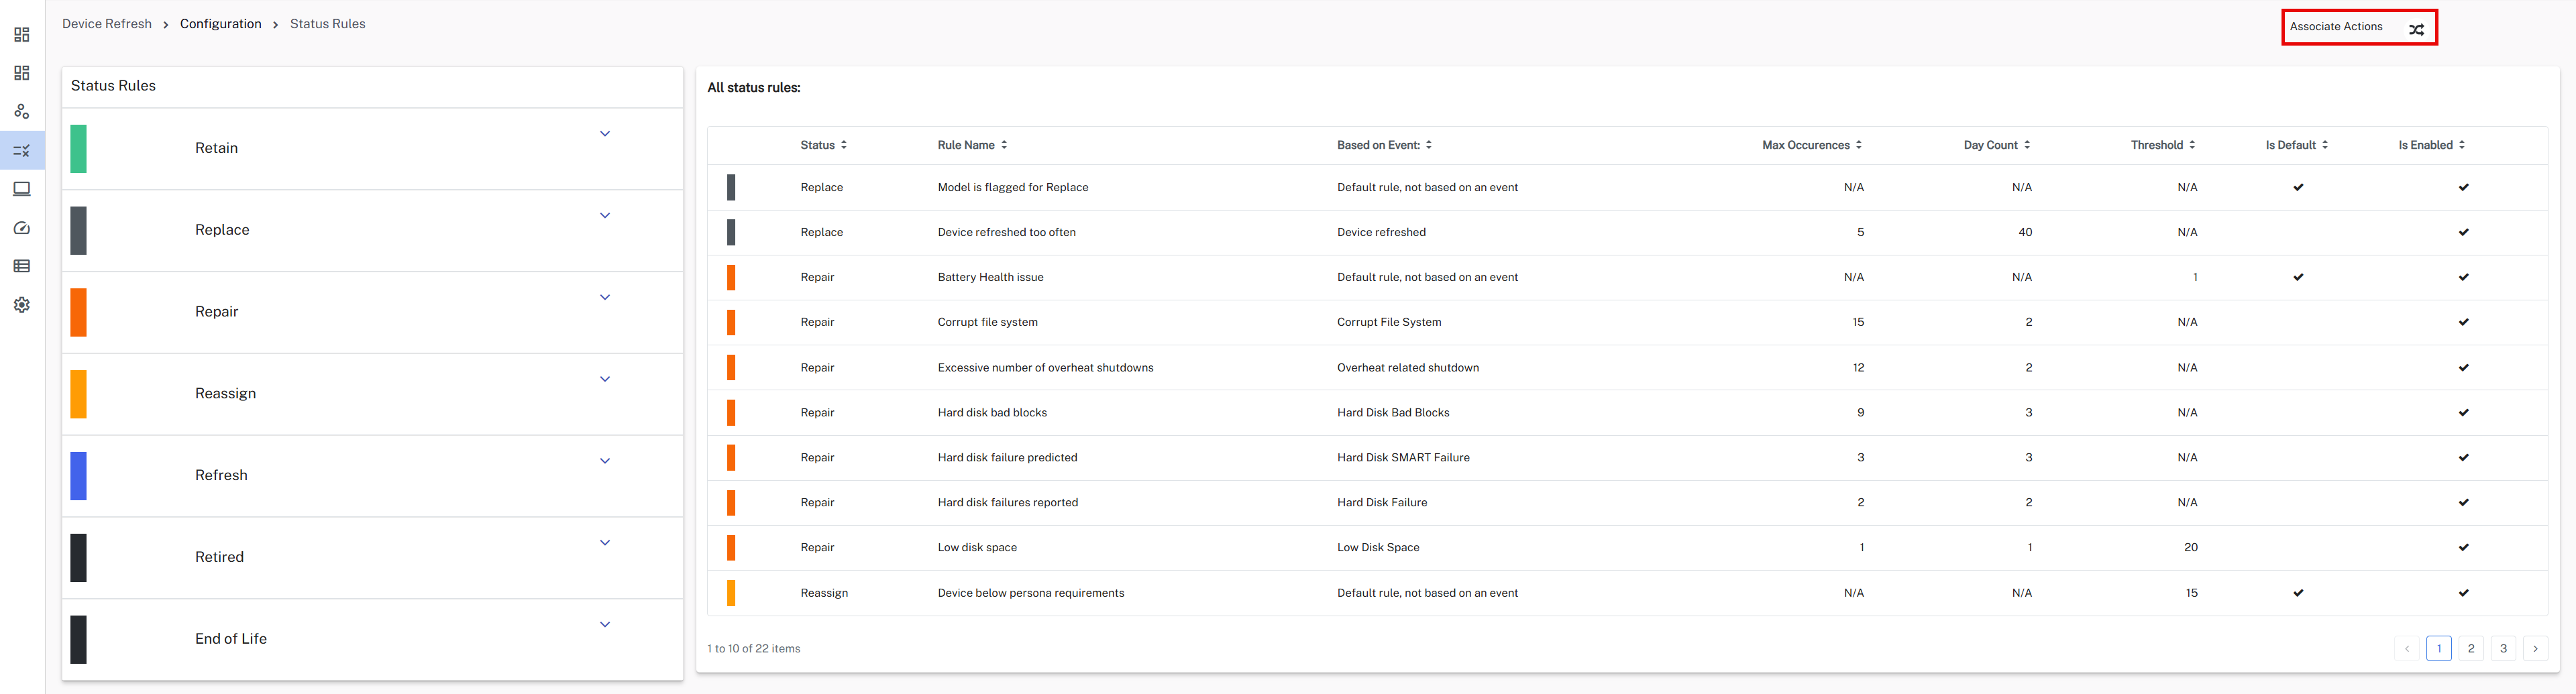Click the table list sidebar icon
Viewport: 2576px width, 694px height.
(x=22, y=266)
